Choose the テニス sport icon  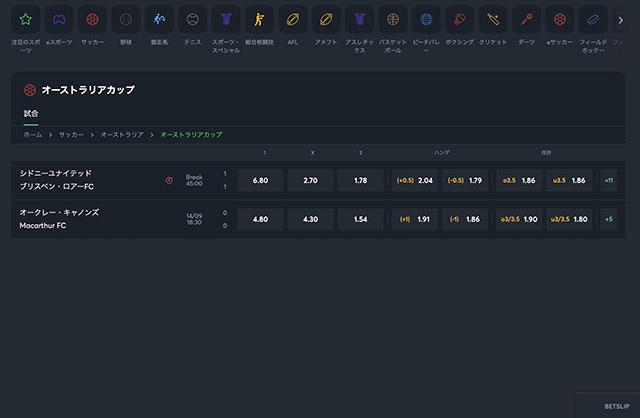(x=192, y=19)
